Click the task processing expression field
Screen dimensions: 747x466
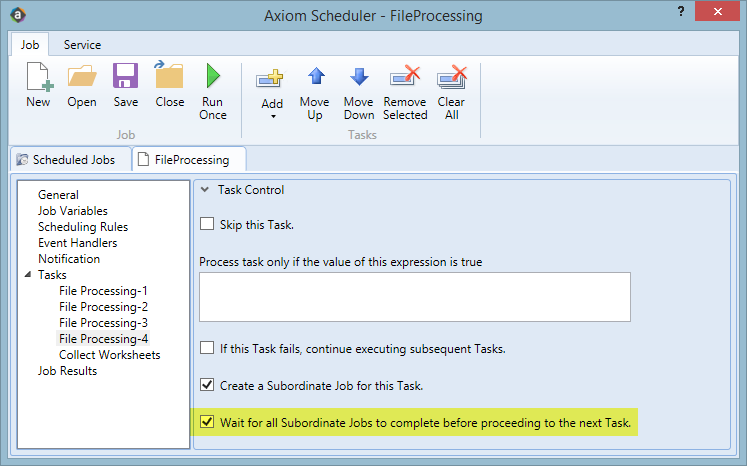[x=415, y=297]
